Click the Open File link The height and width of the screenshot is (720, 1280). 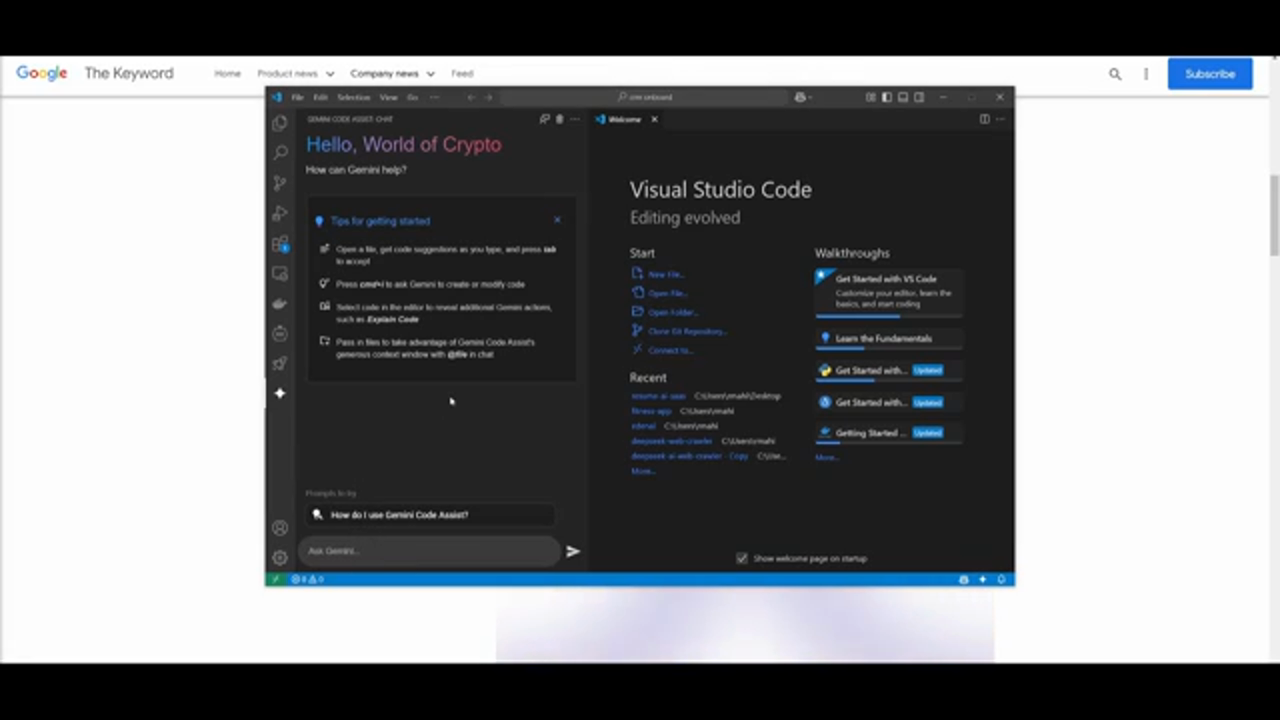coord(659,293)
